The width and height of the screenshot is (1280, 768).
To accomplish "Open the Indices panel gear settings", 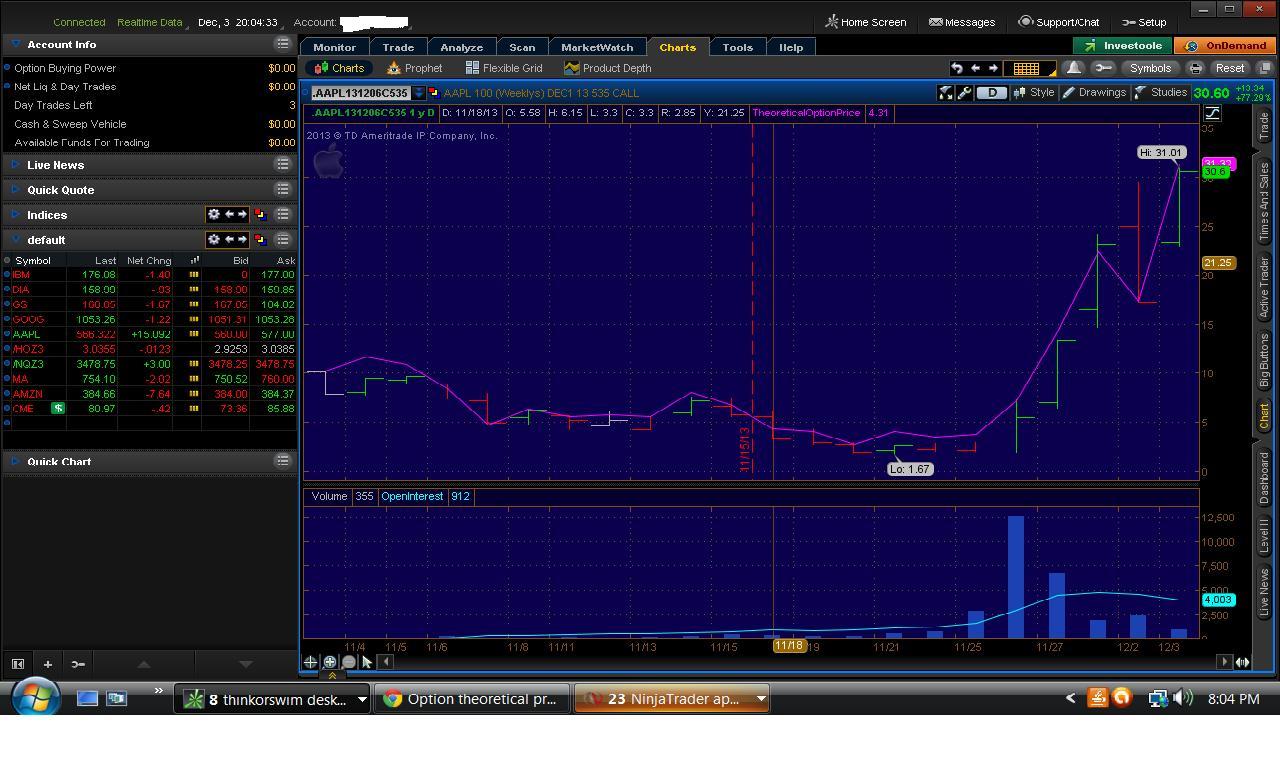I will pyautogui.click(x=213, y=214).
